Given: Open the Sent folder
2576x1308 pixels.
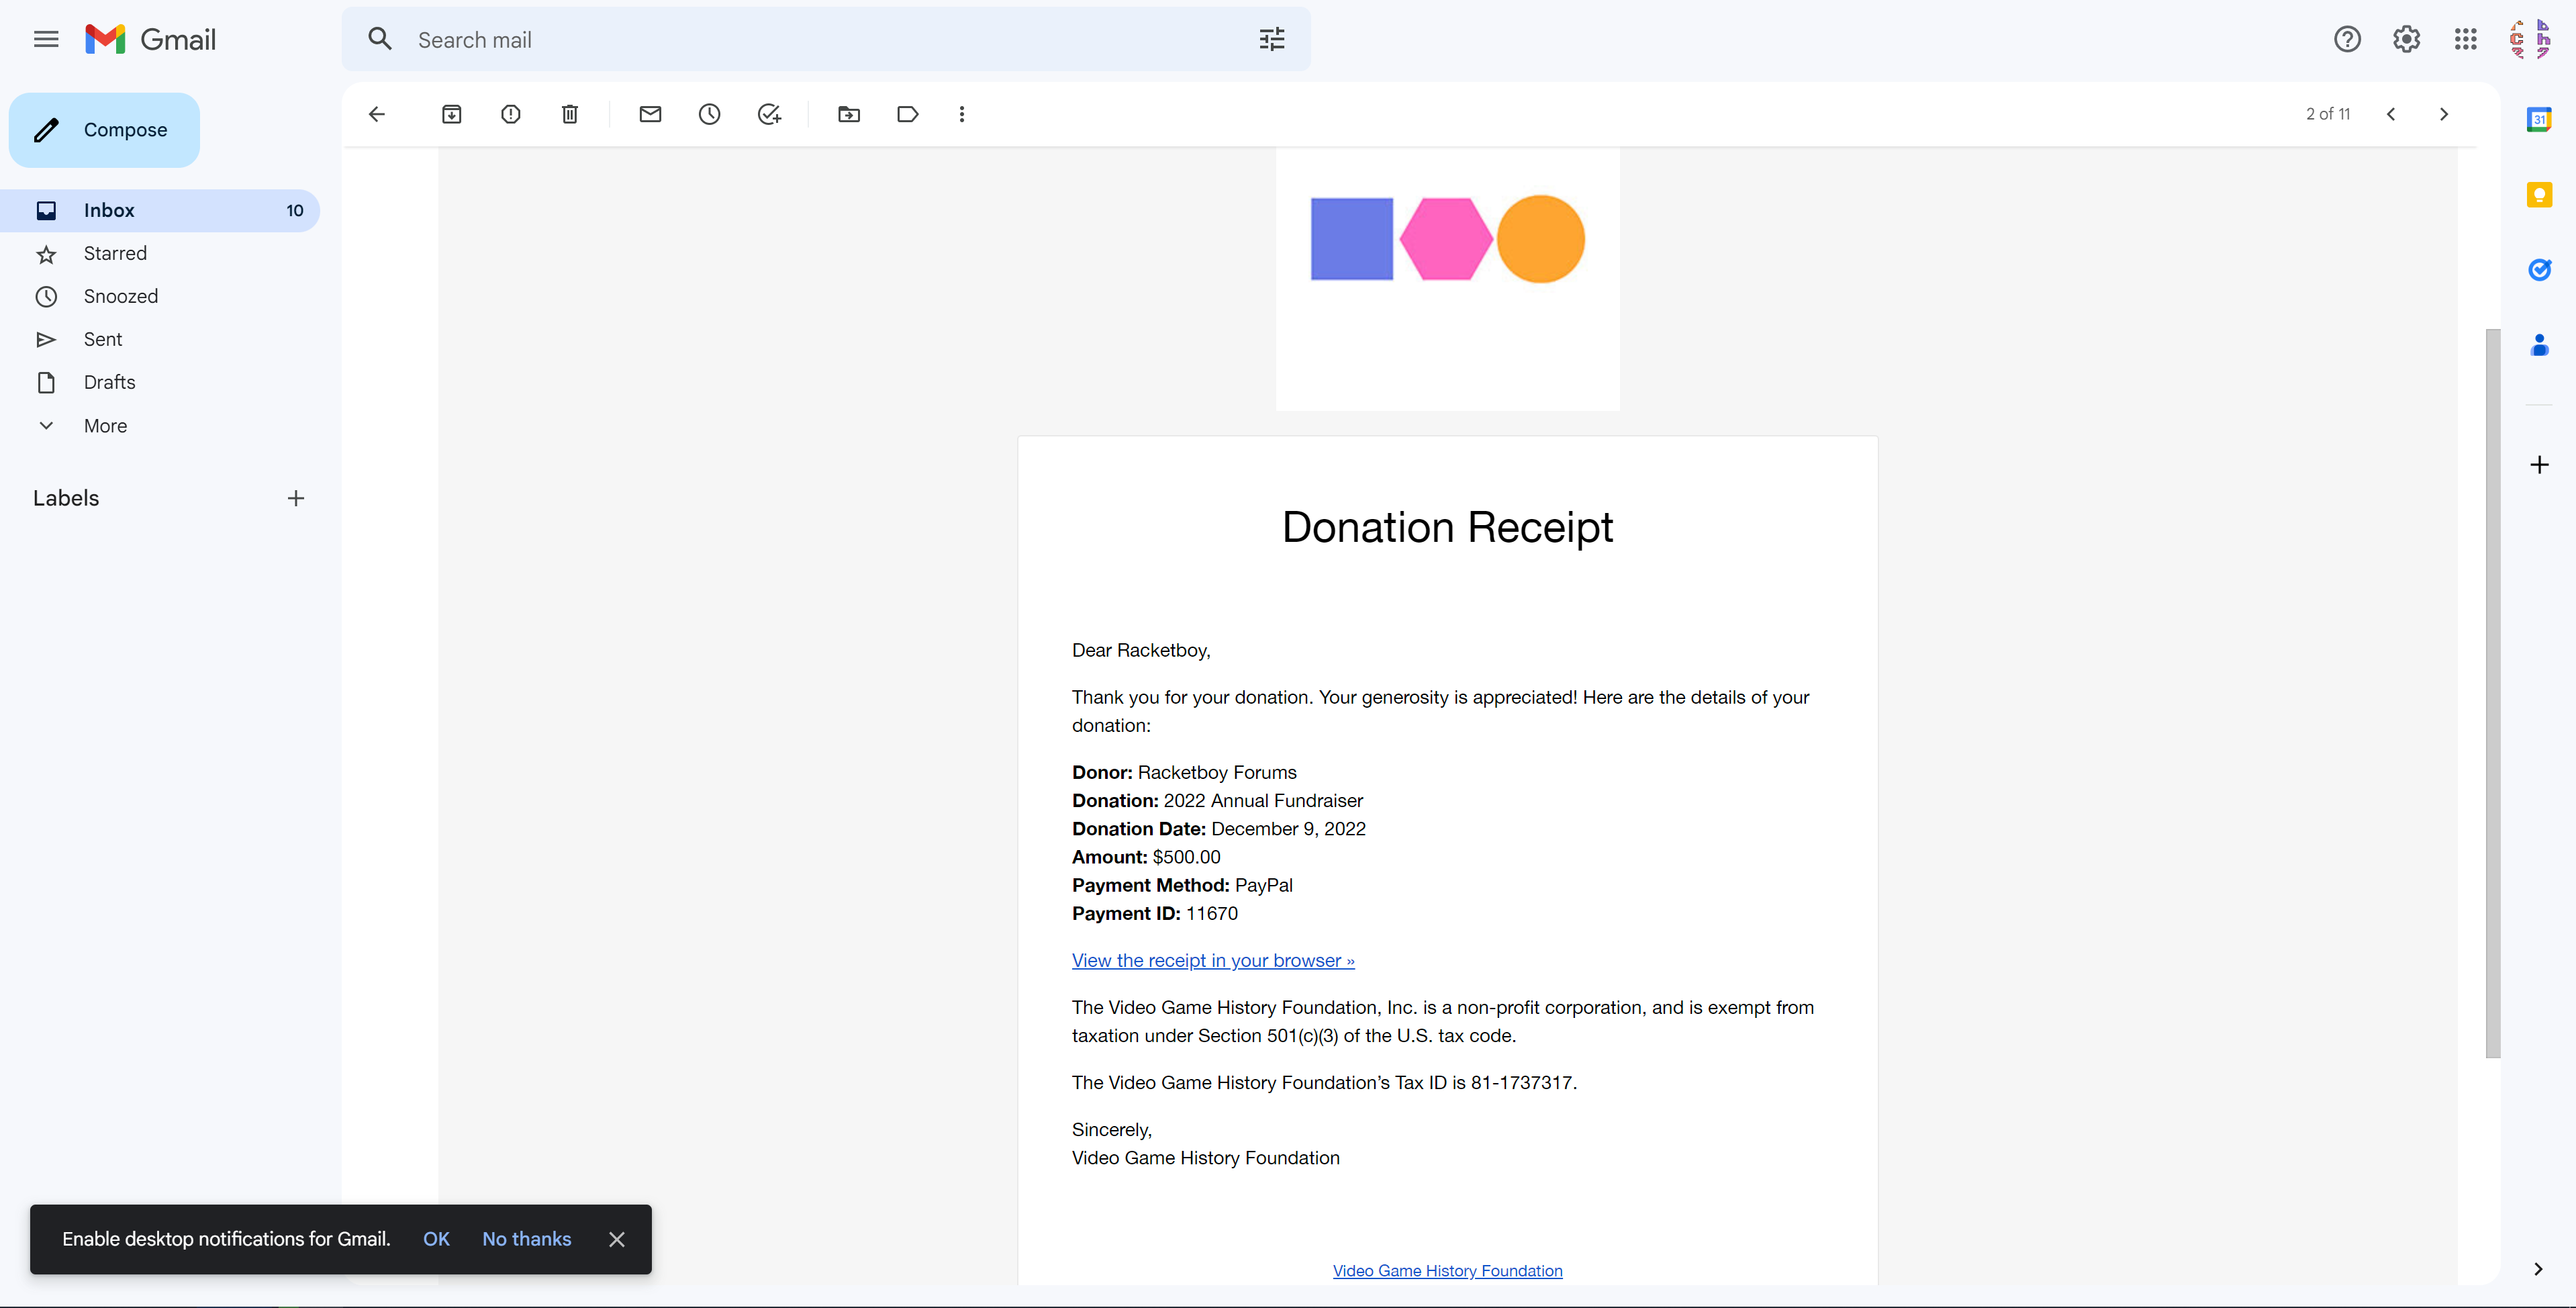Looking at the screenshot, I should coord(160,340).
